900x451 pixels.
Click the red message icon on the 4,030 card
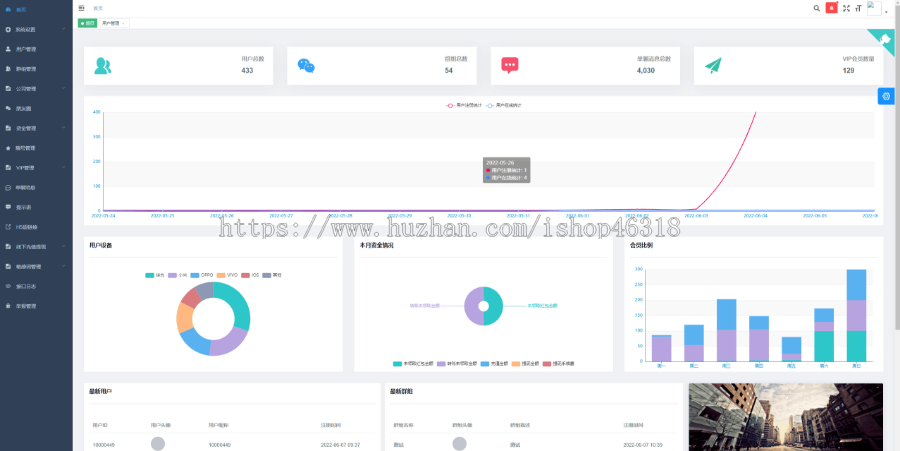click(510, 65)
